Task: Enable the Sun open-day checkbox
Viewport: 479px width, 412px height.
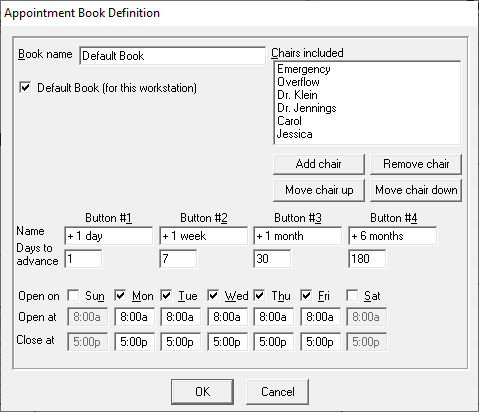Action: [x=73, y=295]
